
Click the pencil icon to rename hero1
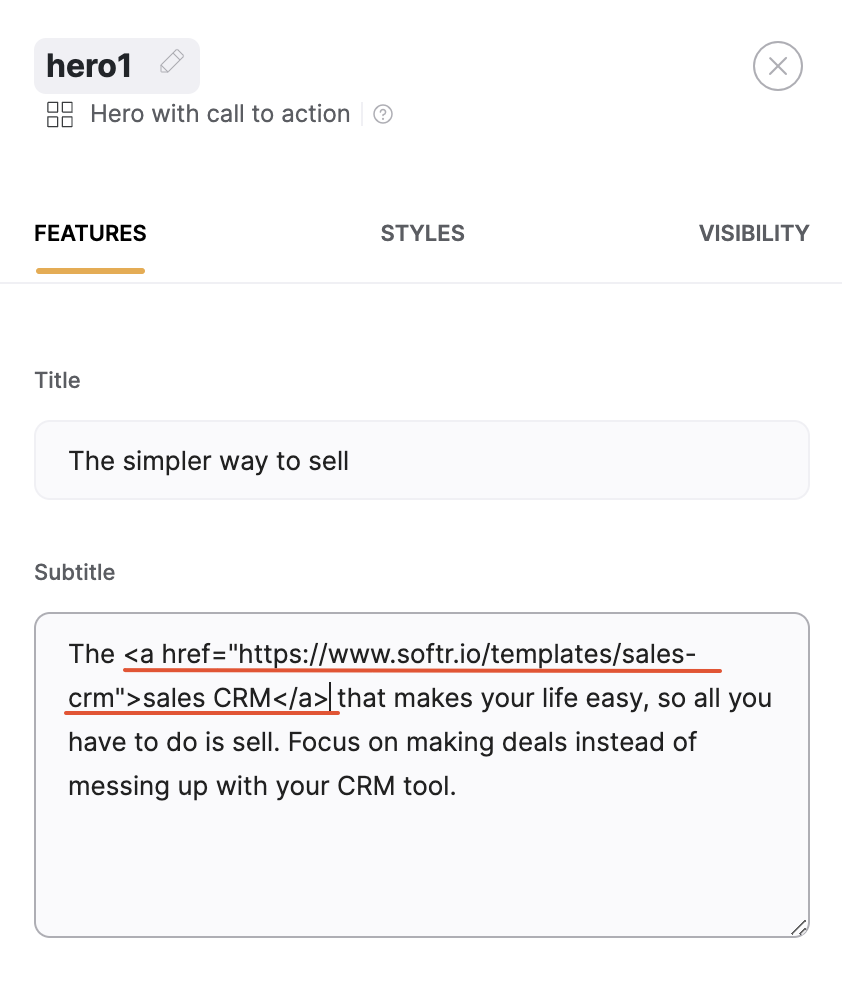coord(172,61)
